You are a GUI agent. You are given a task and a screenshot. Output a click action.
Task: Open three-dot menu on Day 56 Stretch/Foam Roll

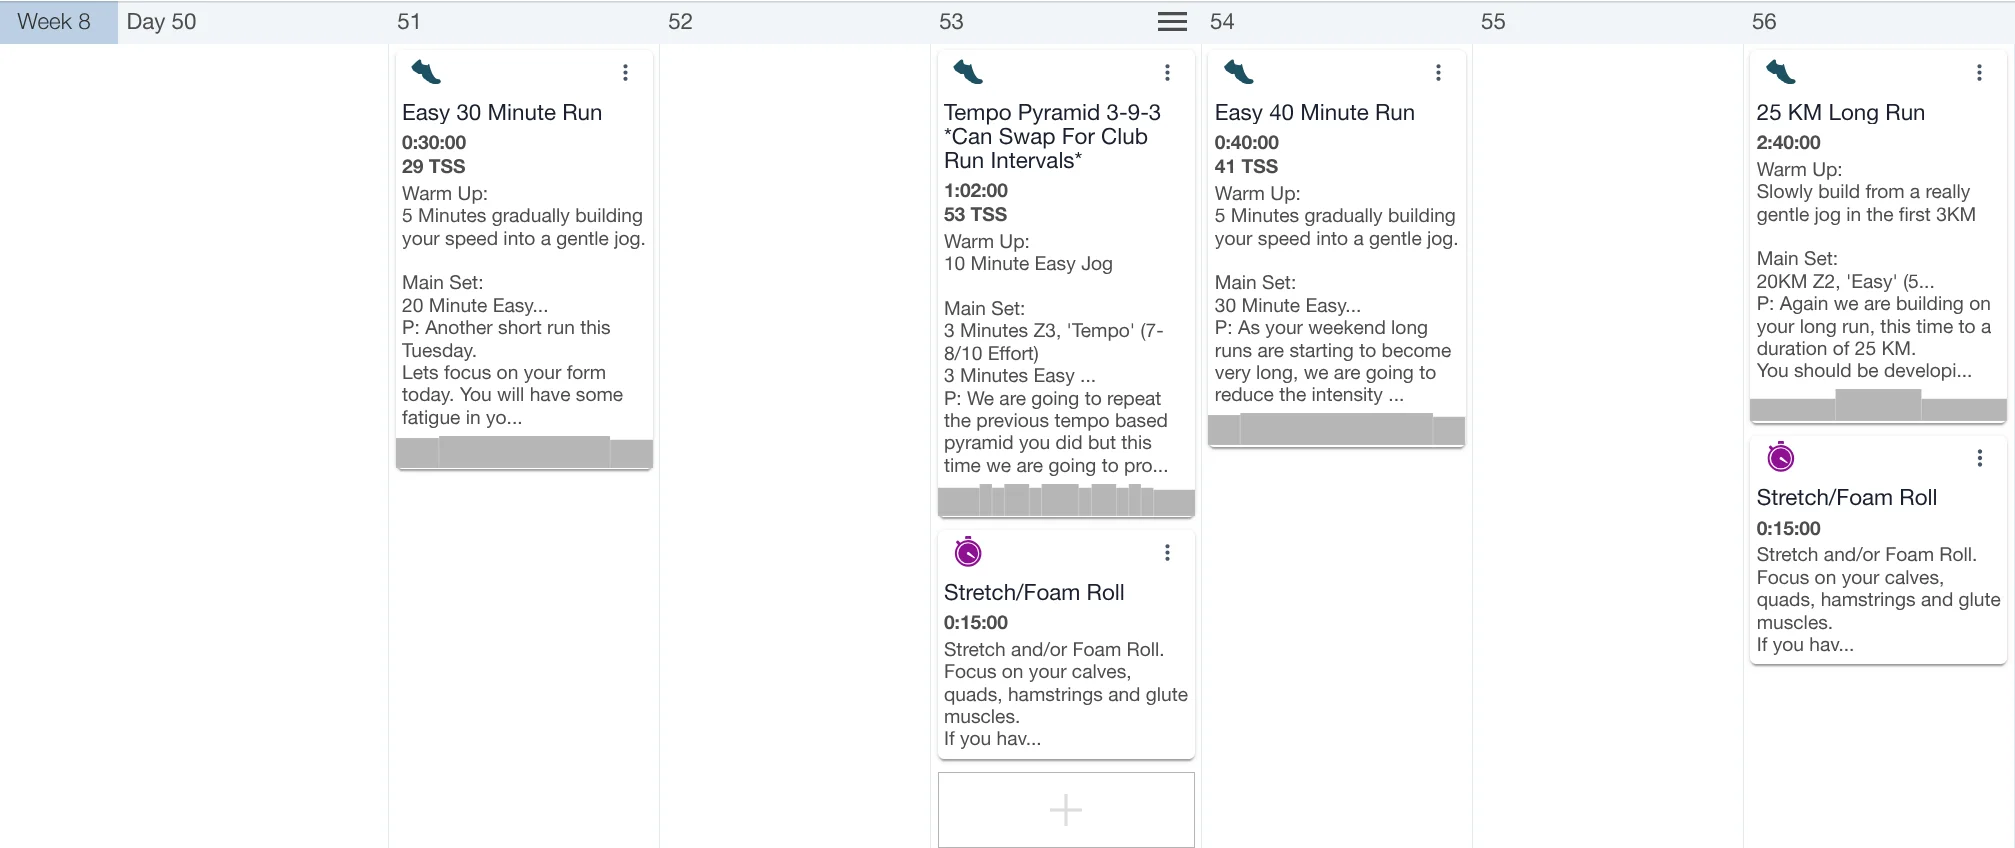1979,458
